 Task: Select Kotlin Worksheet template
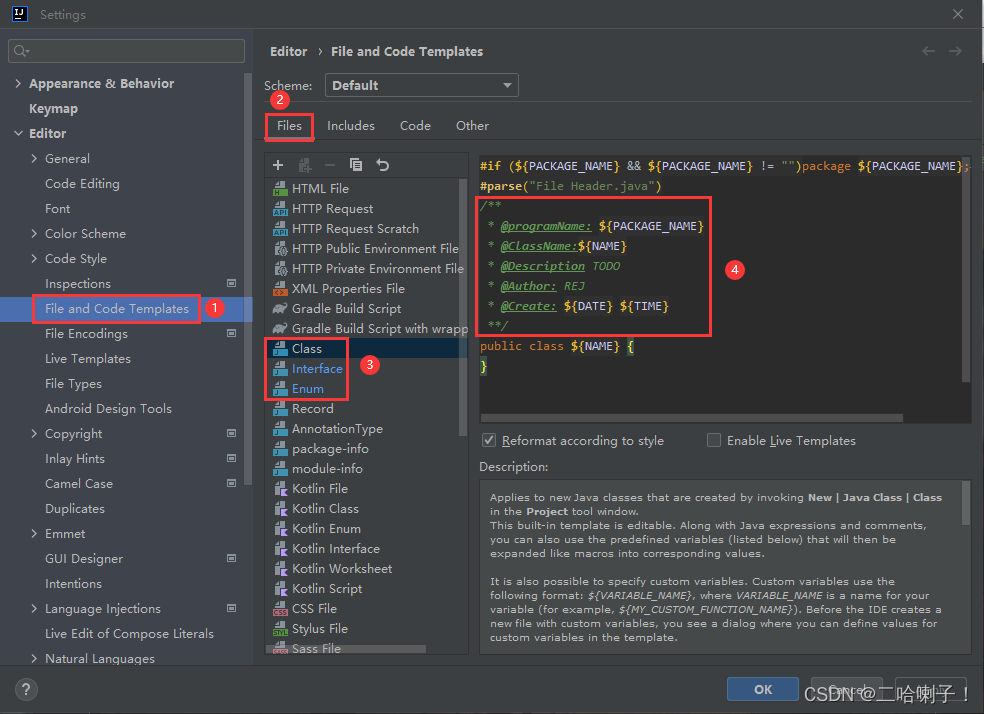click(x=342, y=569)
